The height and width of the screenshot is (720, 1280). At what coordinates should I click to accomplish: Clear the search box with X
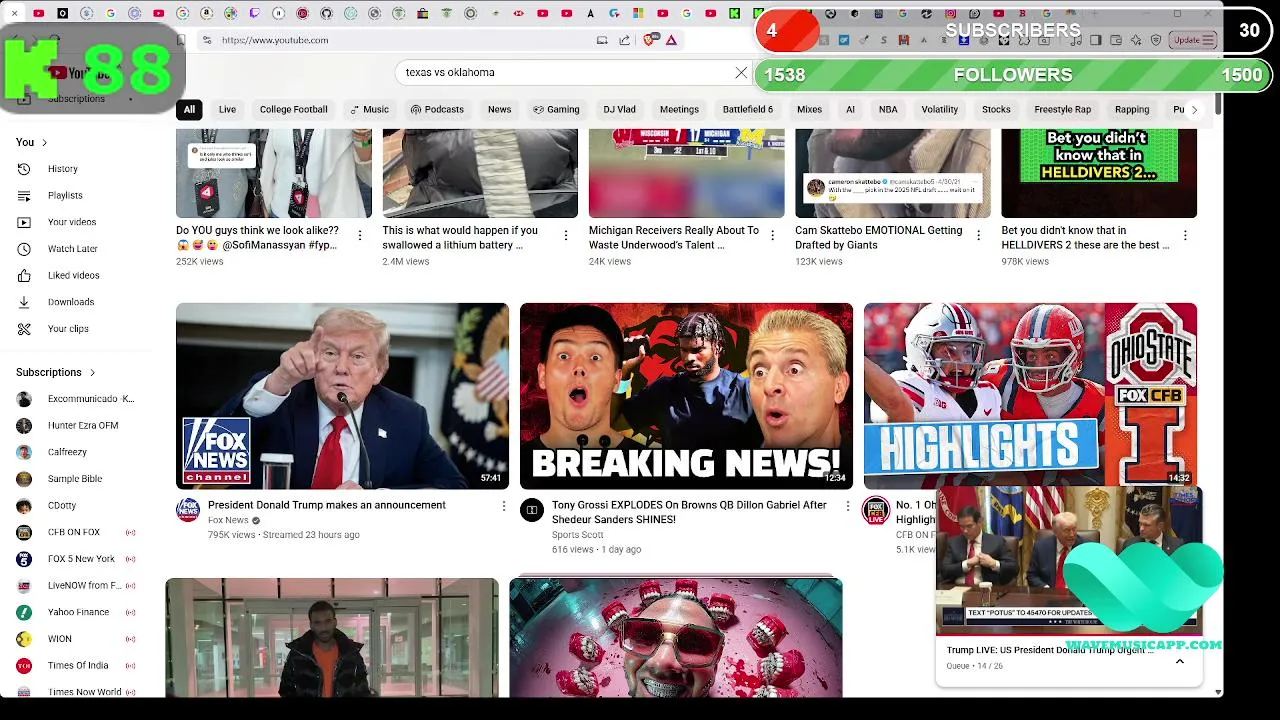pyautogui.click(x=741, y=73)
